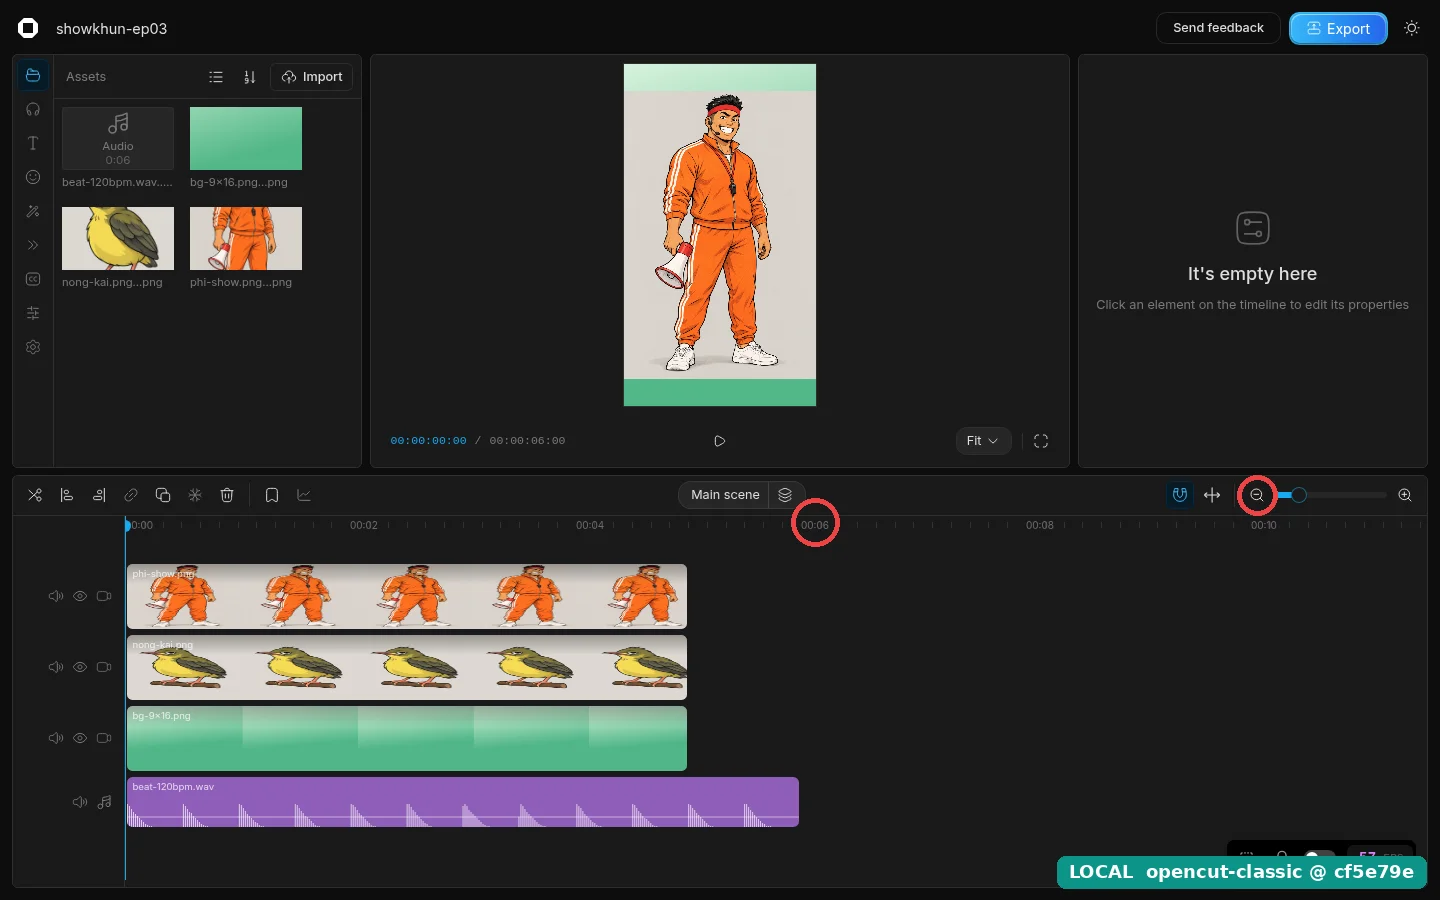Open the Captions tab with the CC icon

click(33, 279)
